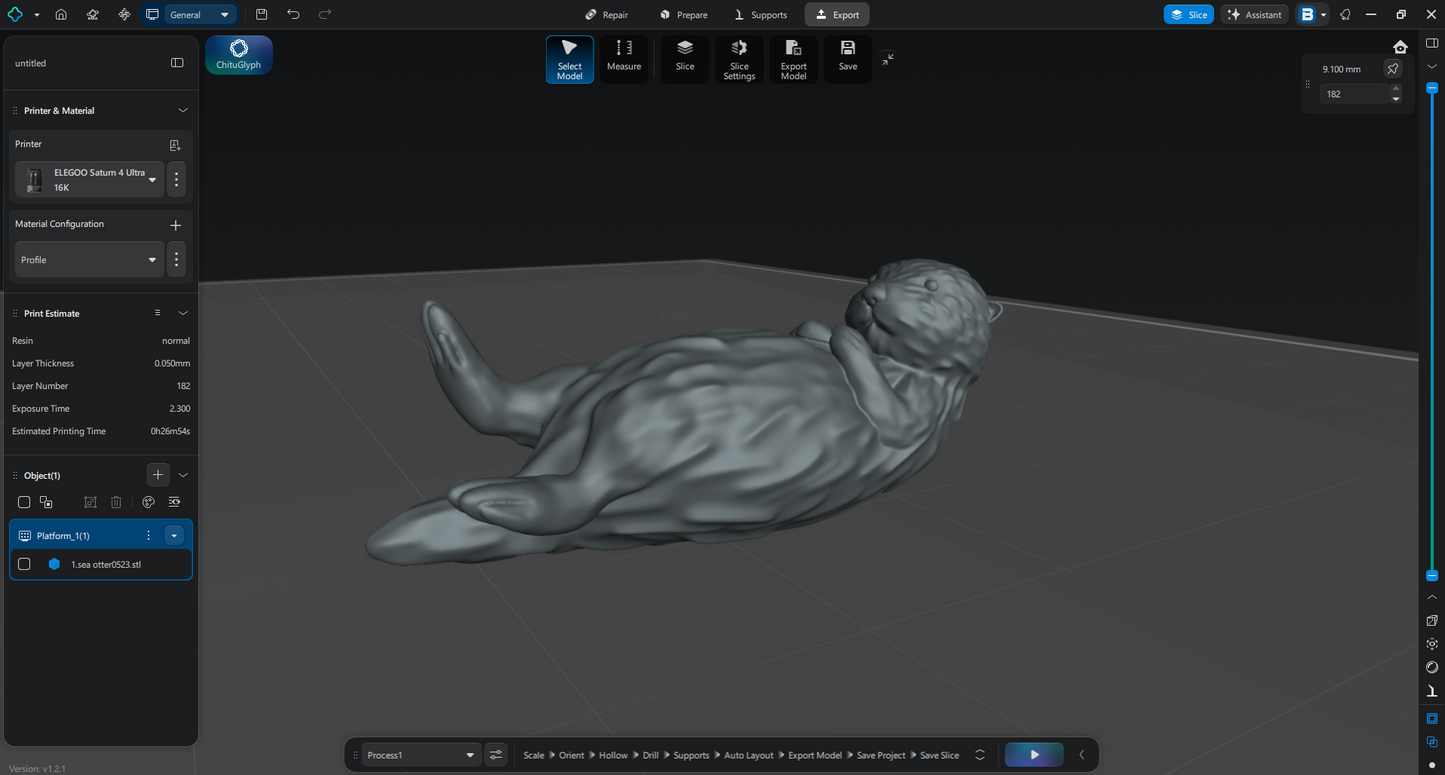Click the invert selection icon
The image size is (1445, 775).
pos(46,502)
